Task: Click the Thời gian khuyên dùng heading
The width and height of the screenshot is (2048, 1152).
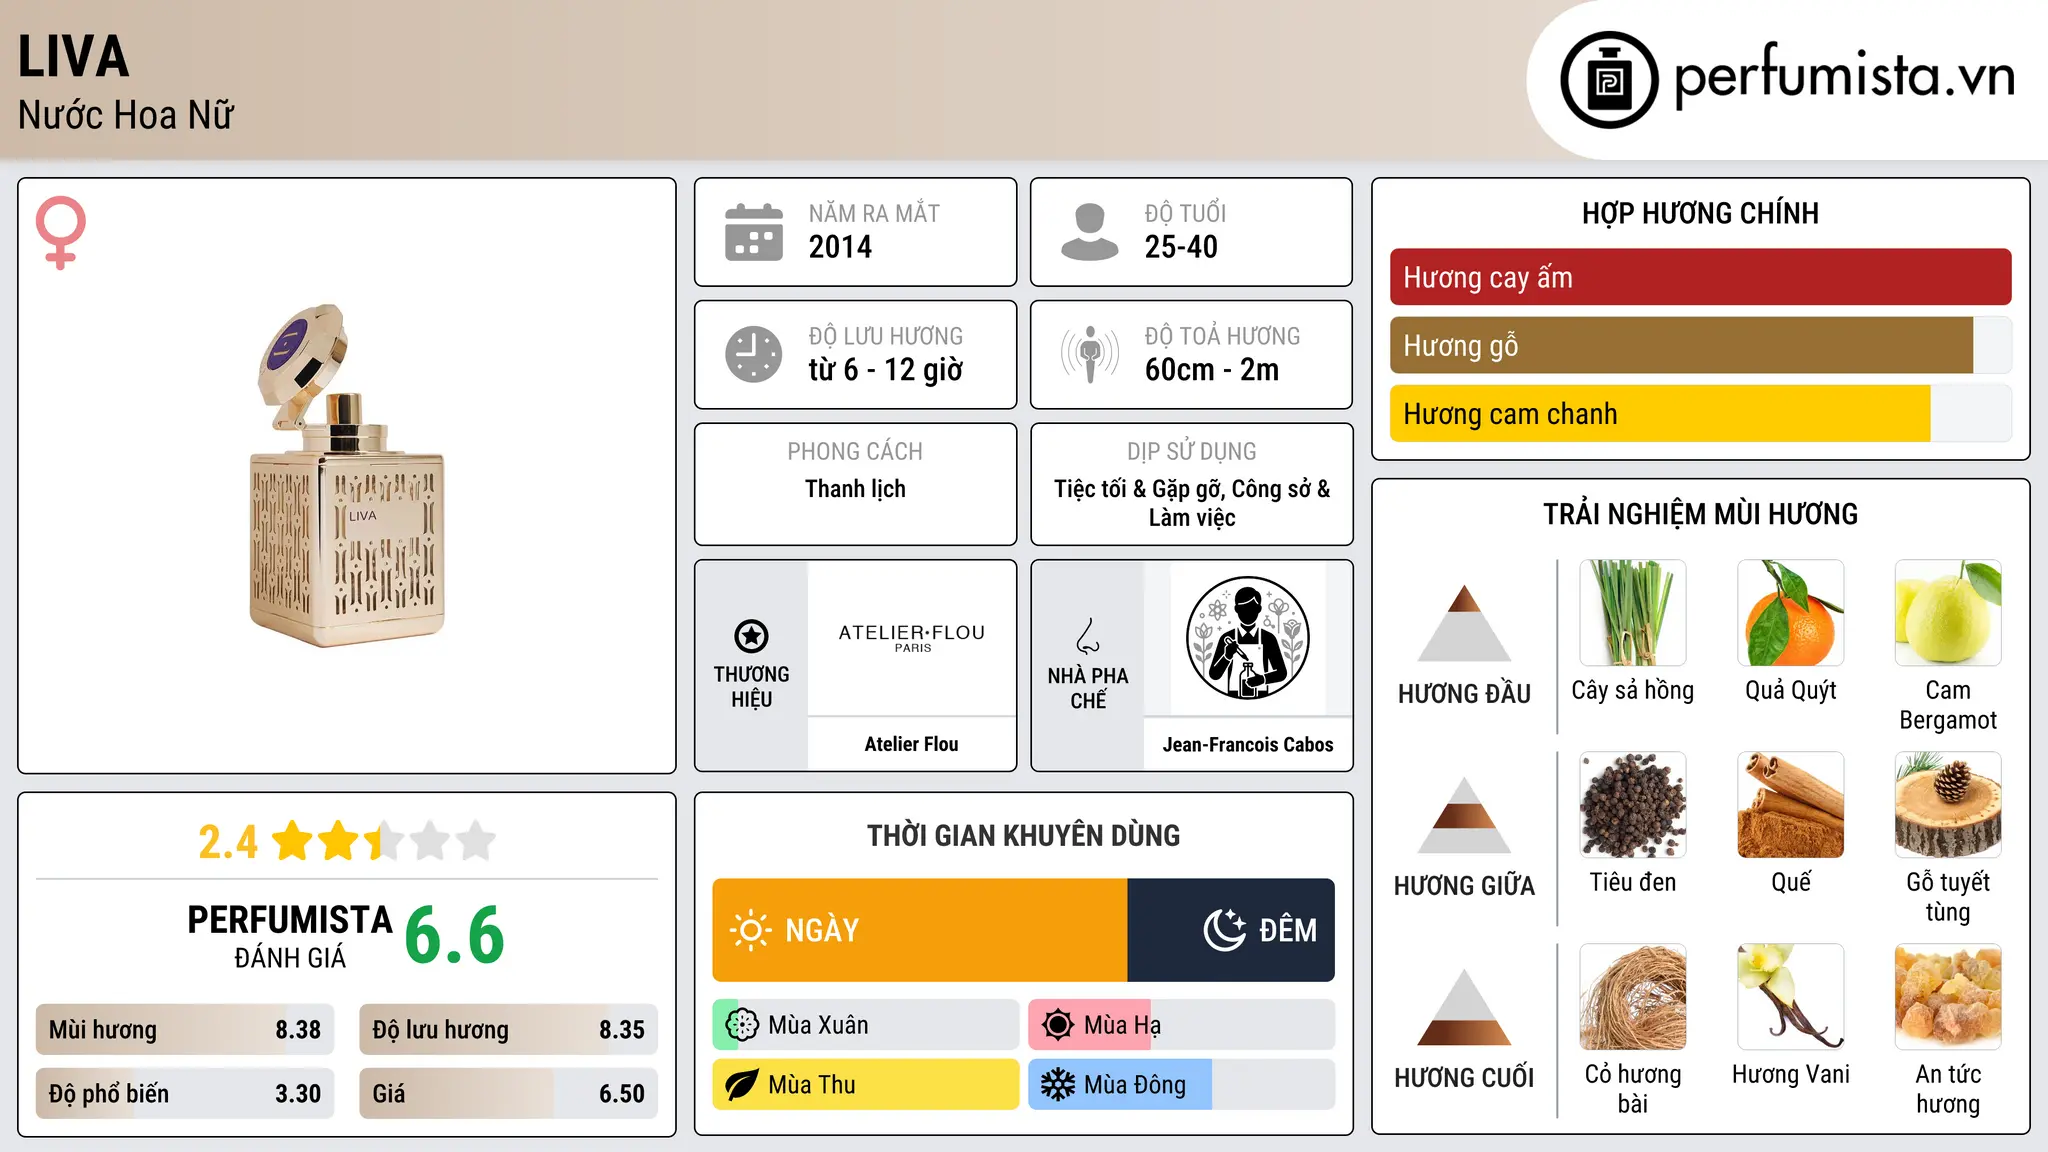Action: point(1024,835)
